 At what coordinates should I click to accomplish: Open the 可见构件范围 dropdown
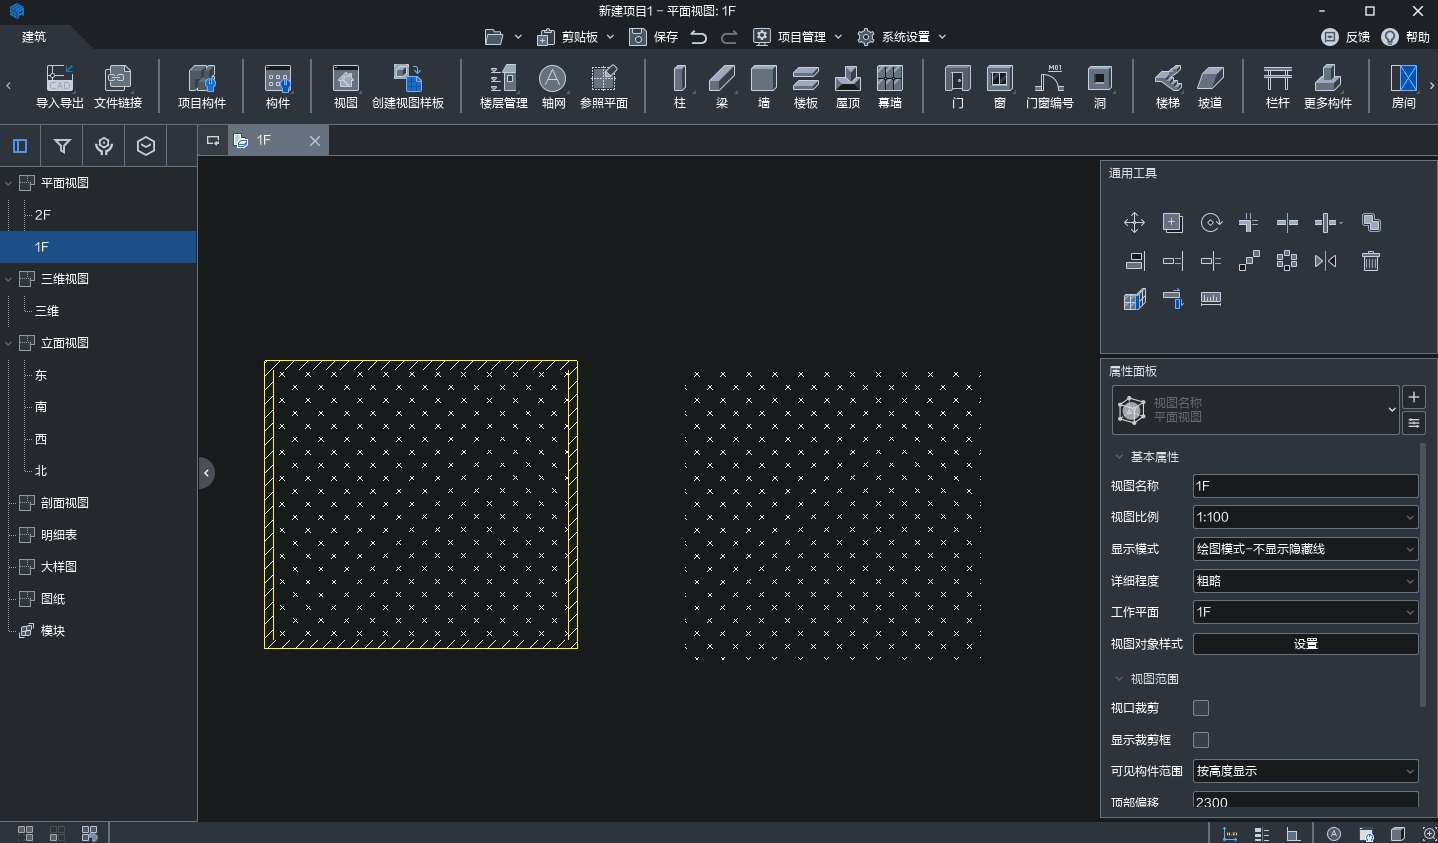1305,771
